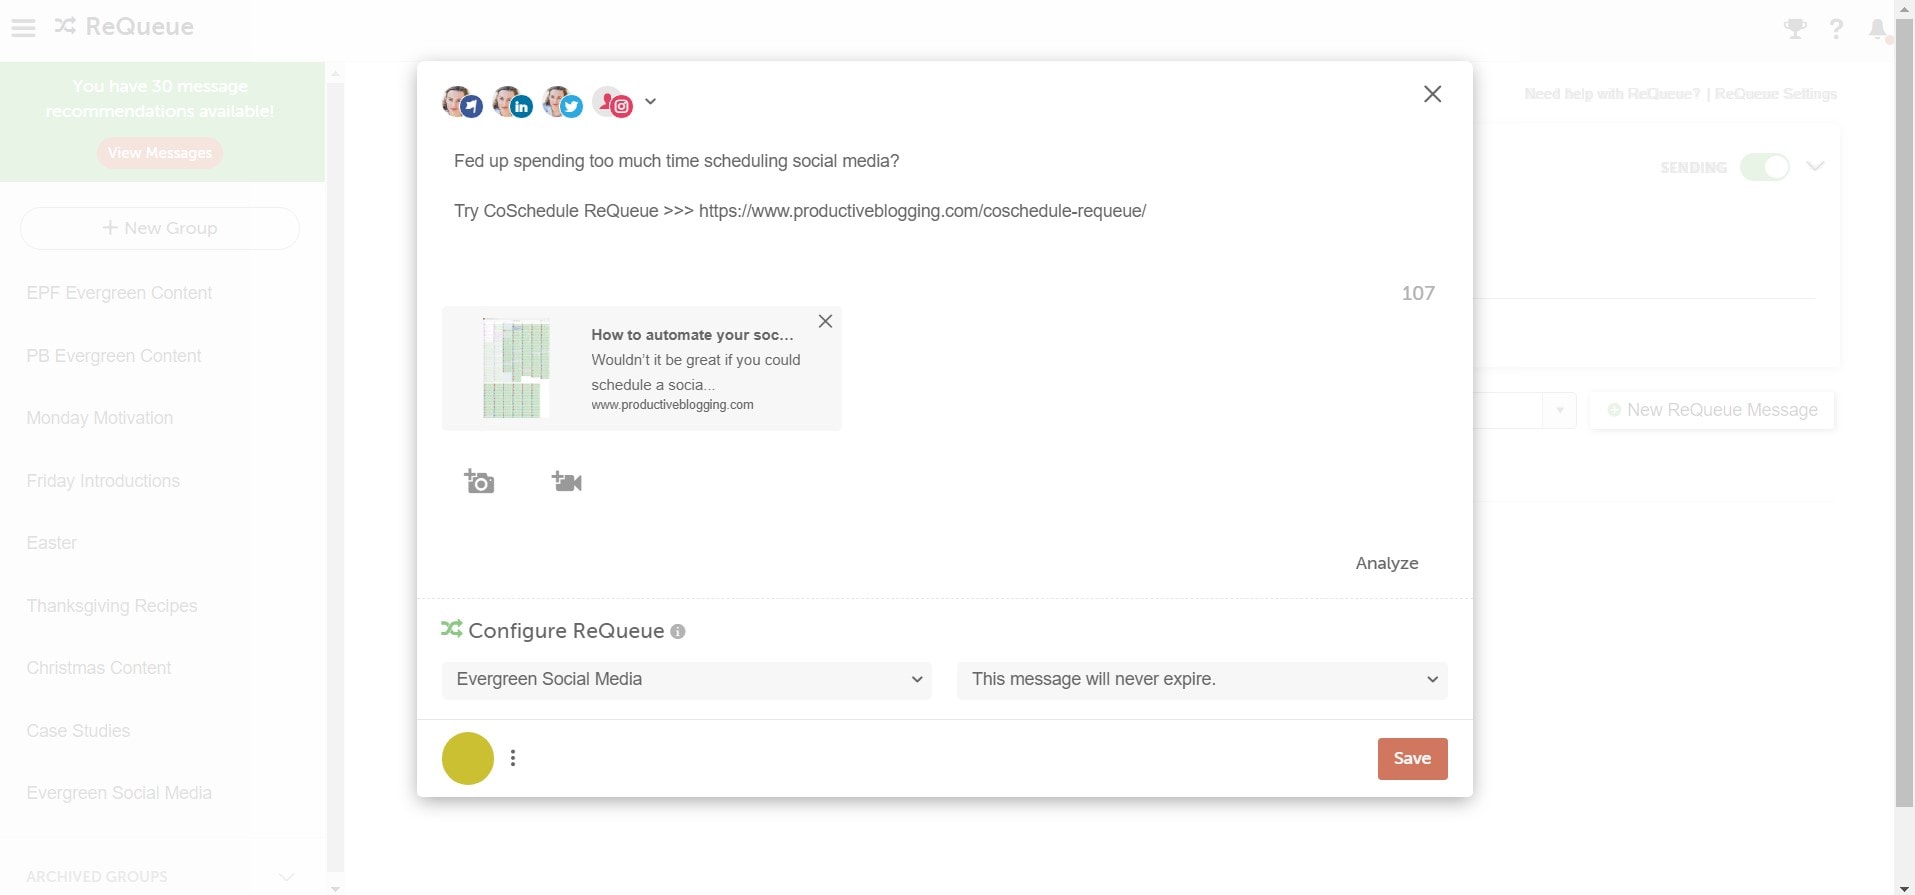Image resolution: width=1915 pixels, height=895 pixels.
Task: Remove the link preview card
Action: [825, 321]
